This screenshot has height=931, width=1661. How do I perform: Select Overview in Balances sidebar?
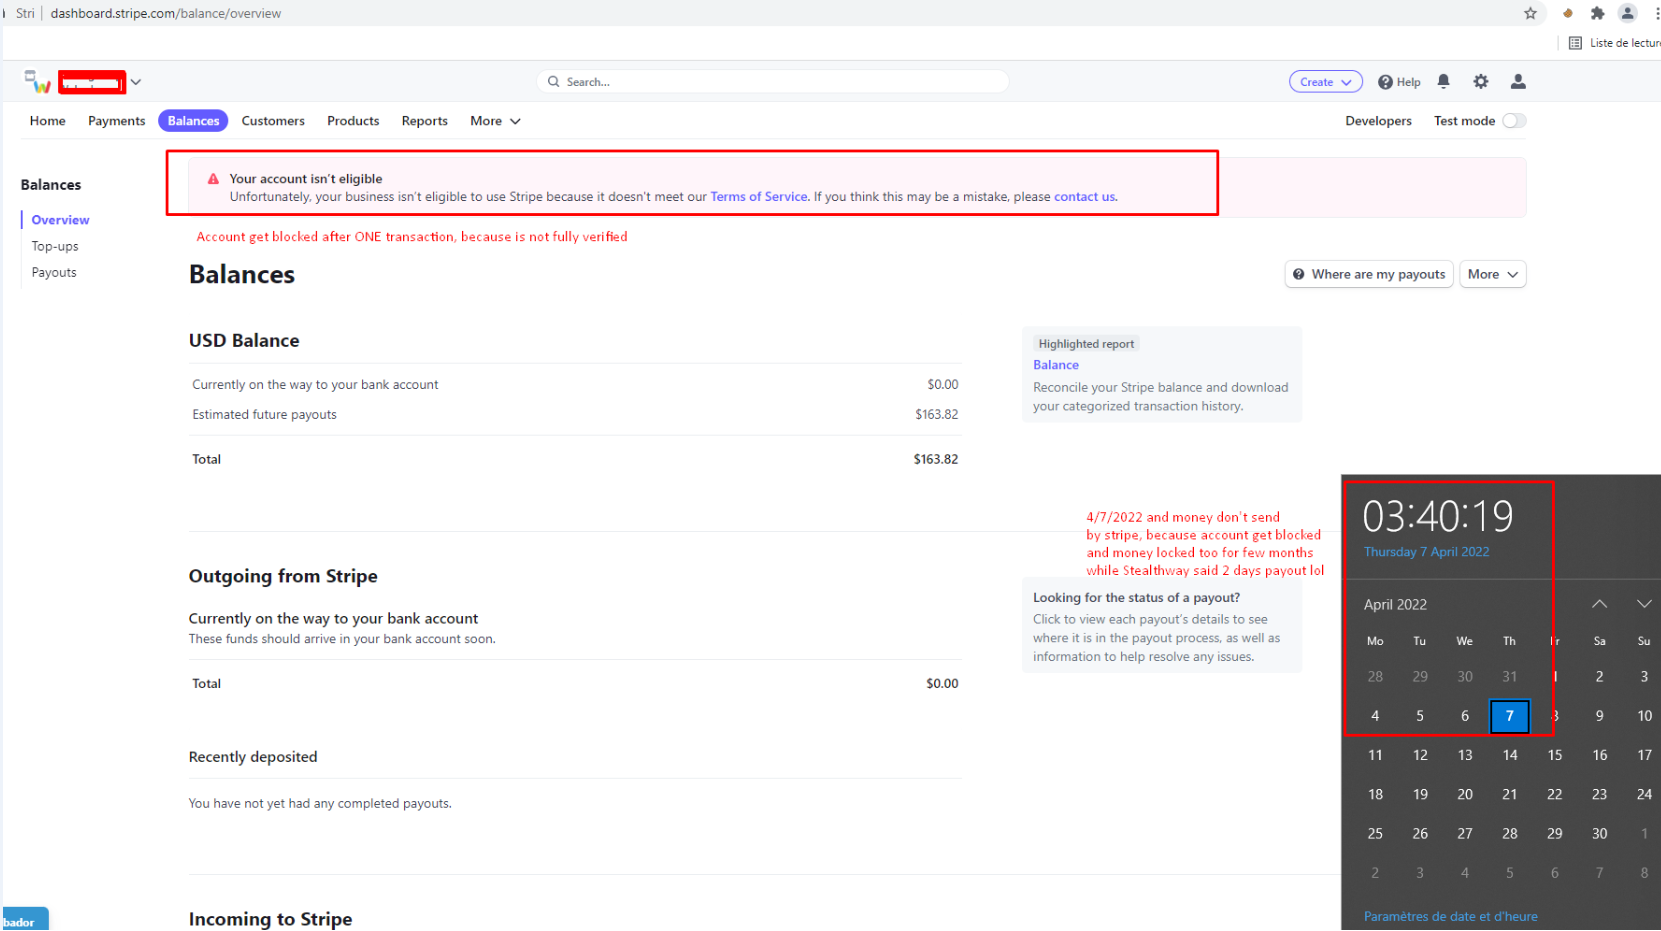(x=60, y=220)
